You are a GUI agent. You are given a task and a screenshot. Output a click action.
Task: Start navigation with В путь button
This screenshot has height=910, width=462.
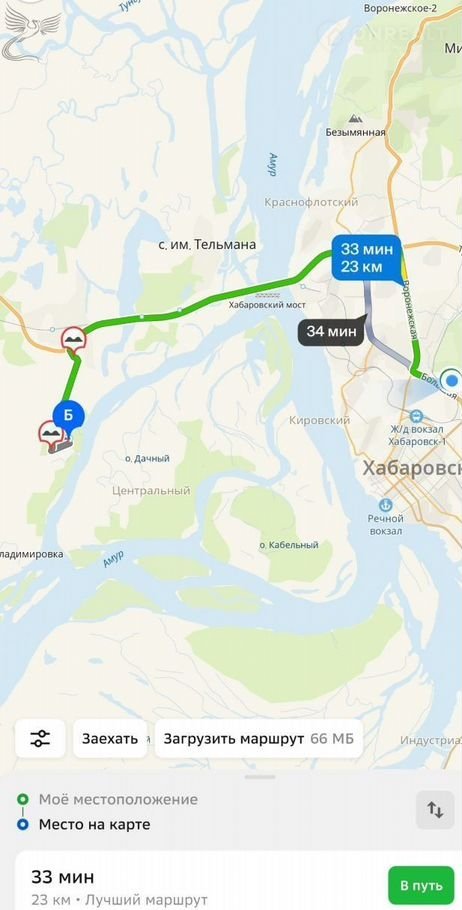click(x=421, y=886)
